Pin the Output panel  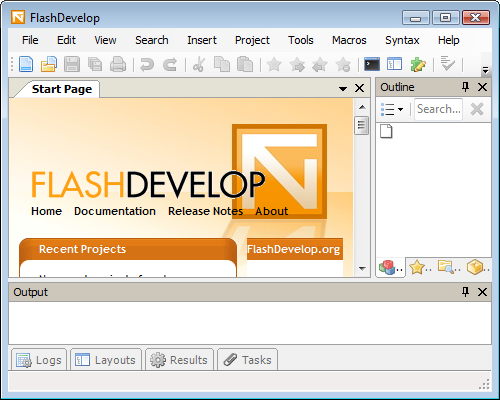(465, 292)
